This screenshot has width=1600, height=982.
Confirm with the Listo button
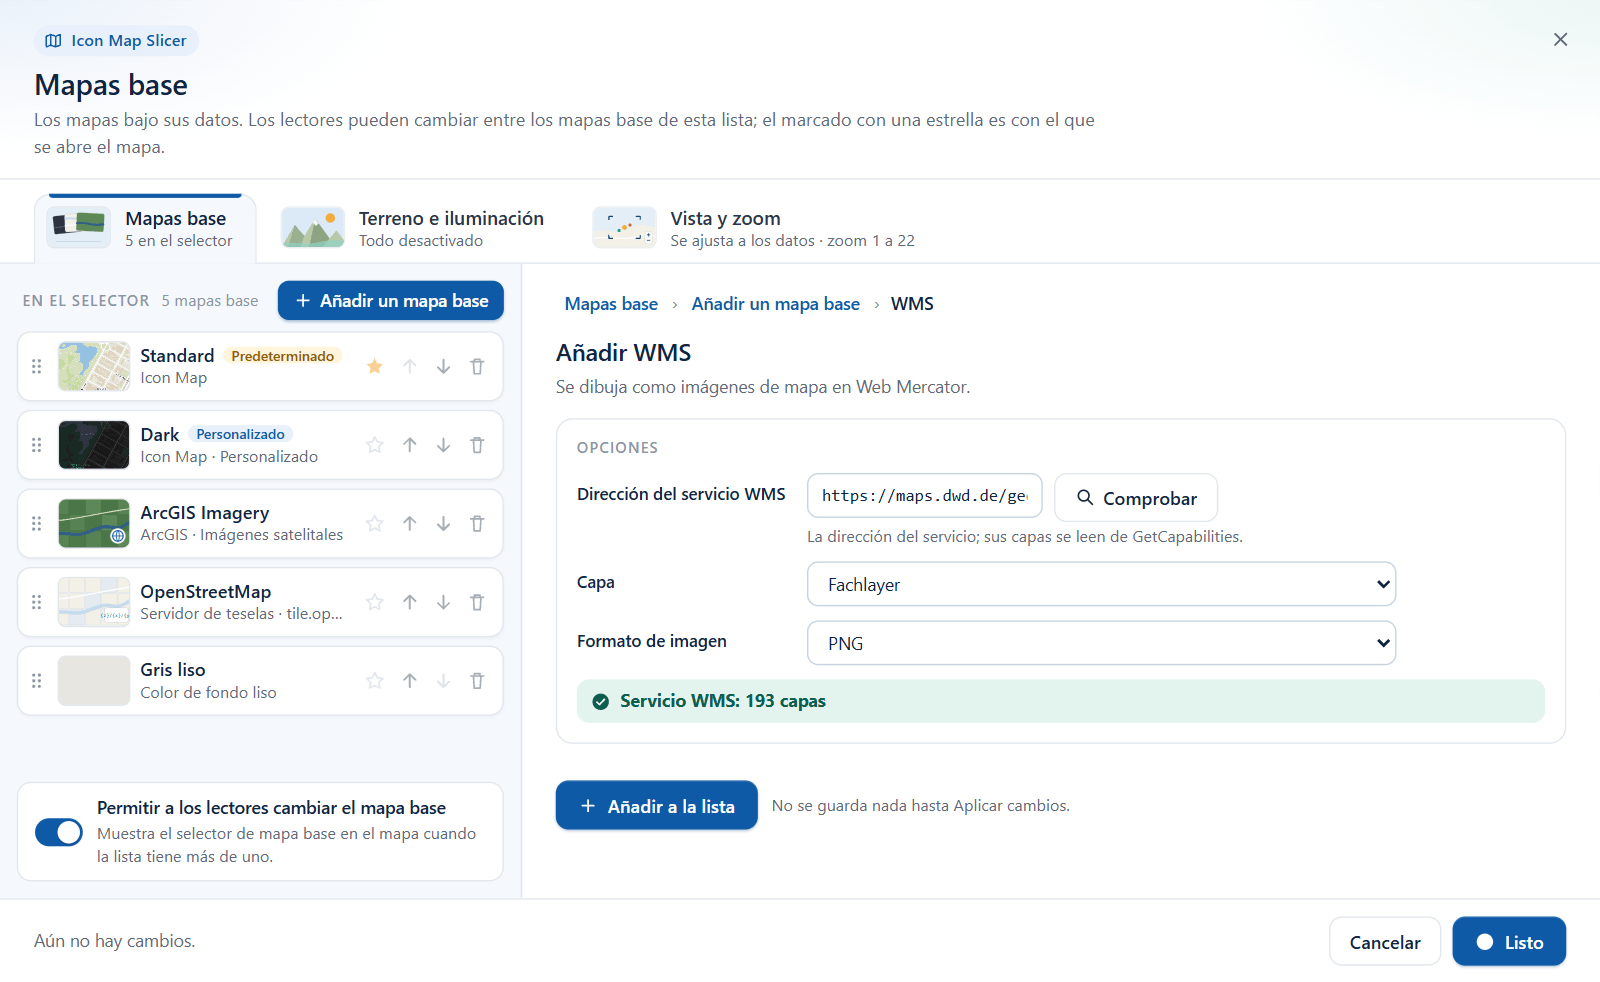pyautogui.click(x=1509, y=942)
